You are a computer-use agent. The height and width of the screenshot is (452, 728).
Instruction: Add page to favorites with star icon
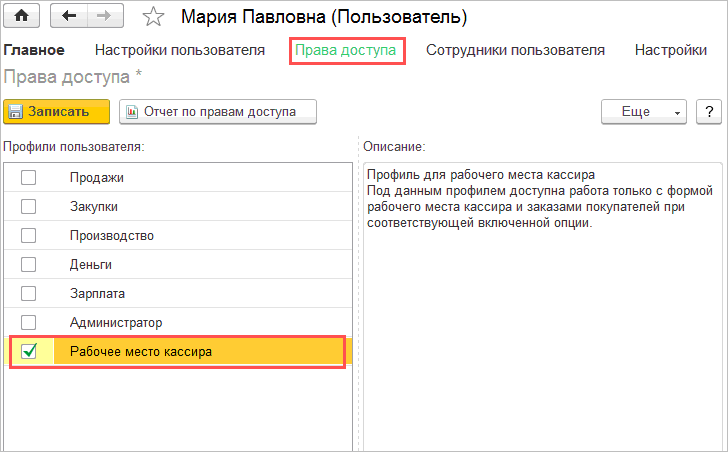coord(152,16)
